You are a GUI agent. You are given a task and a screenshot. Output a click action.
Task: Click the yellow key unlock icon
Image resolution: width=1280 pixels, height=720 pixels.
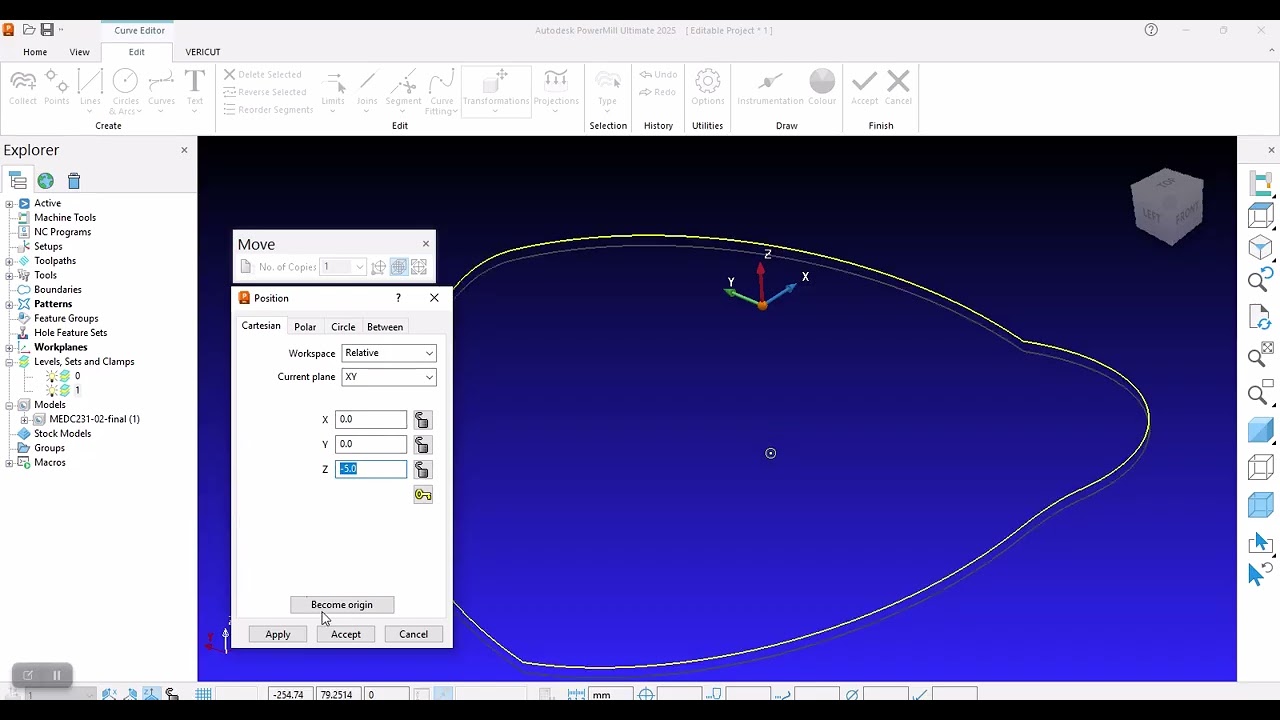click(423, 495)
